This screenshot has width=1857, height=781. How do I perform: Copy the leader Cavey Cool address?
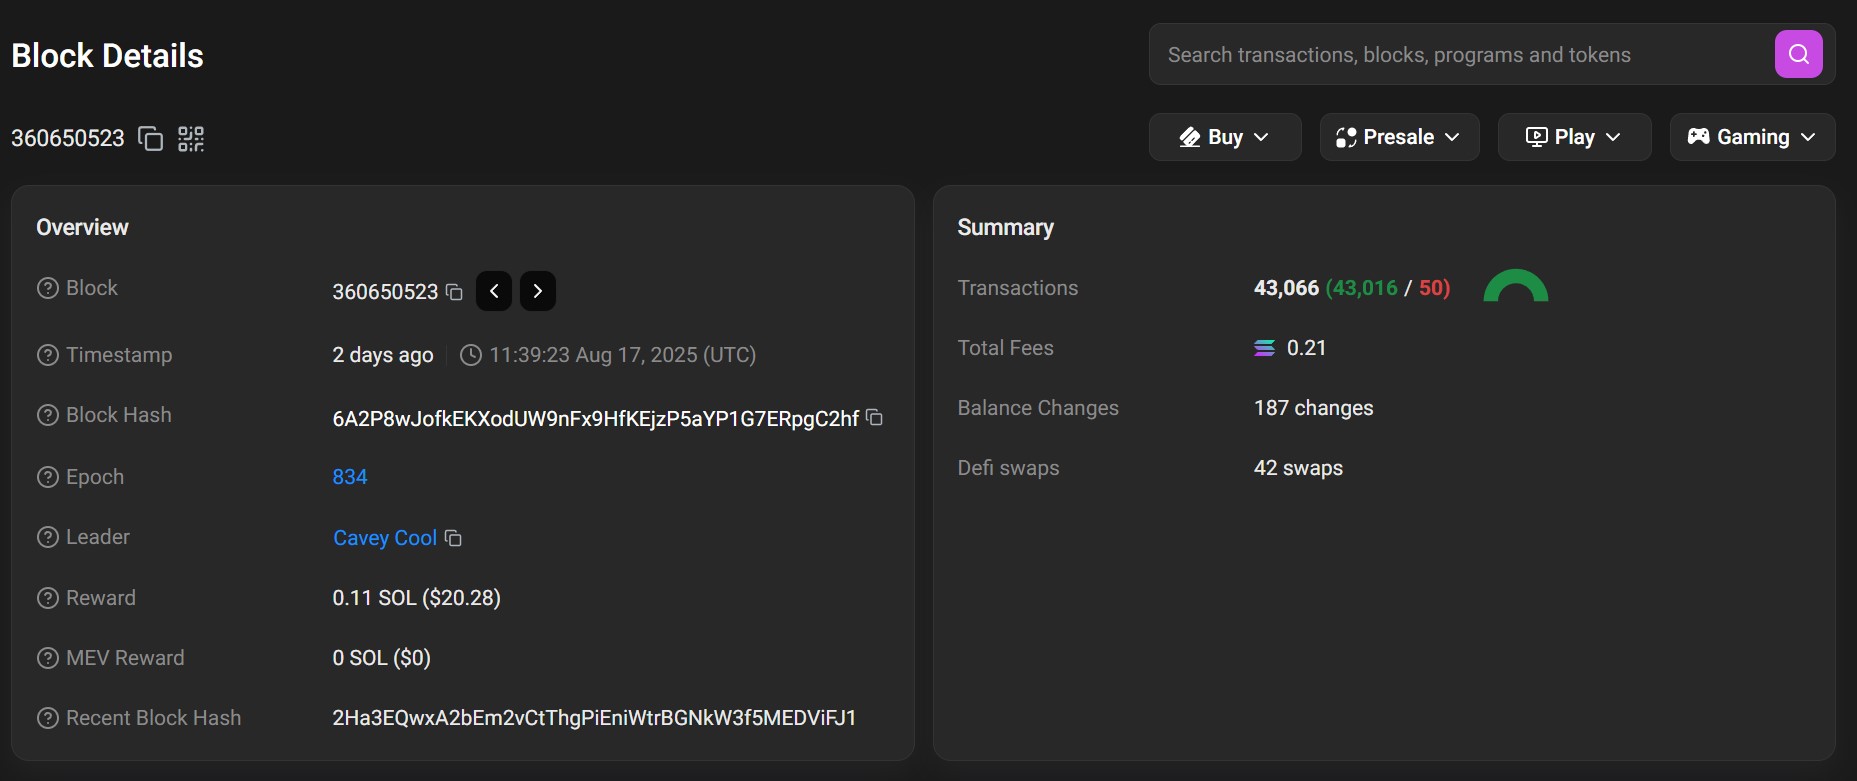point(453,539)
